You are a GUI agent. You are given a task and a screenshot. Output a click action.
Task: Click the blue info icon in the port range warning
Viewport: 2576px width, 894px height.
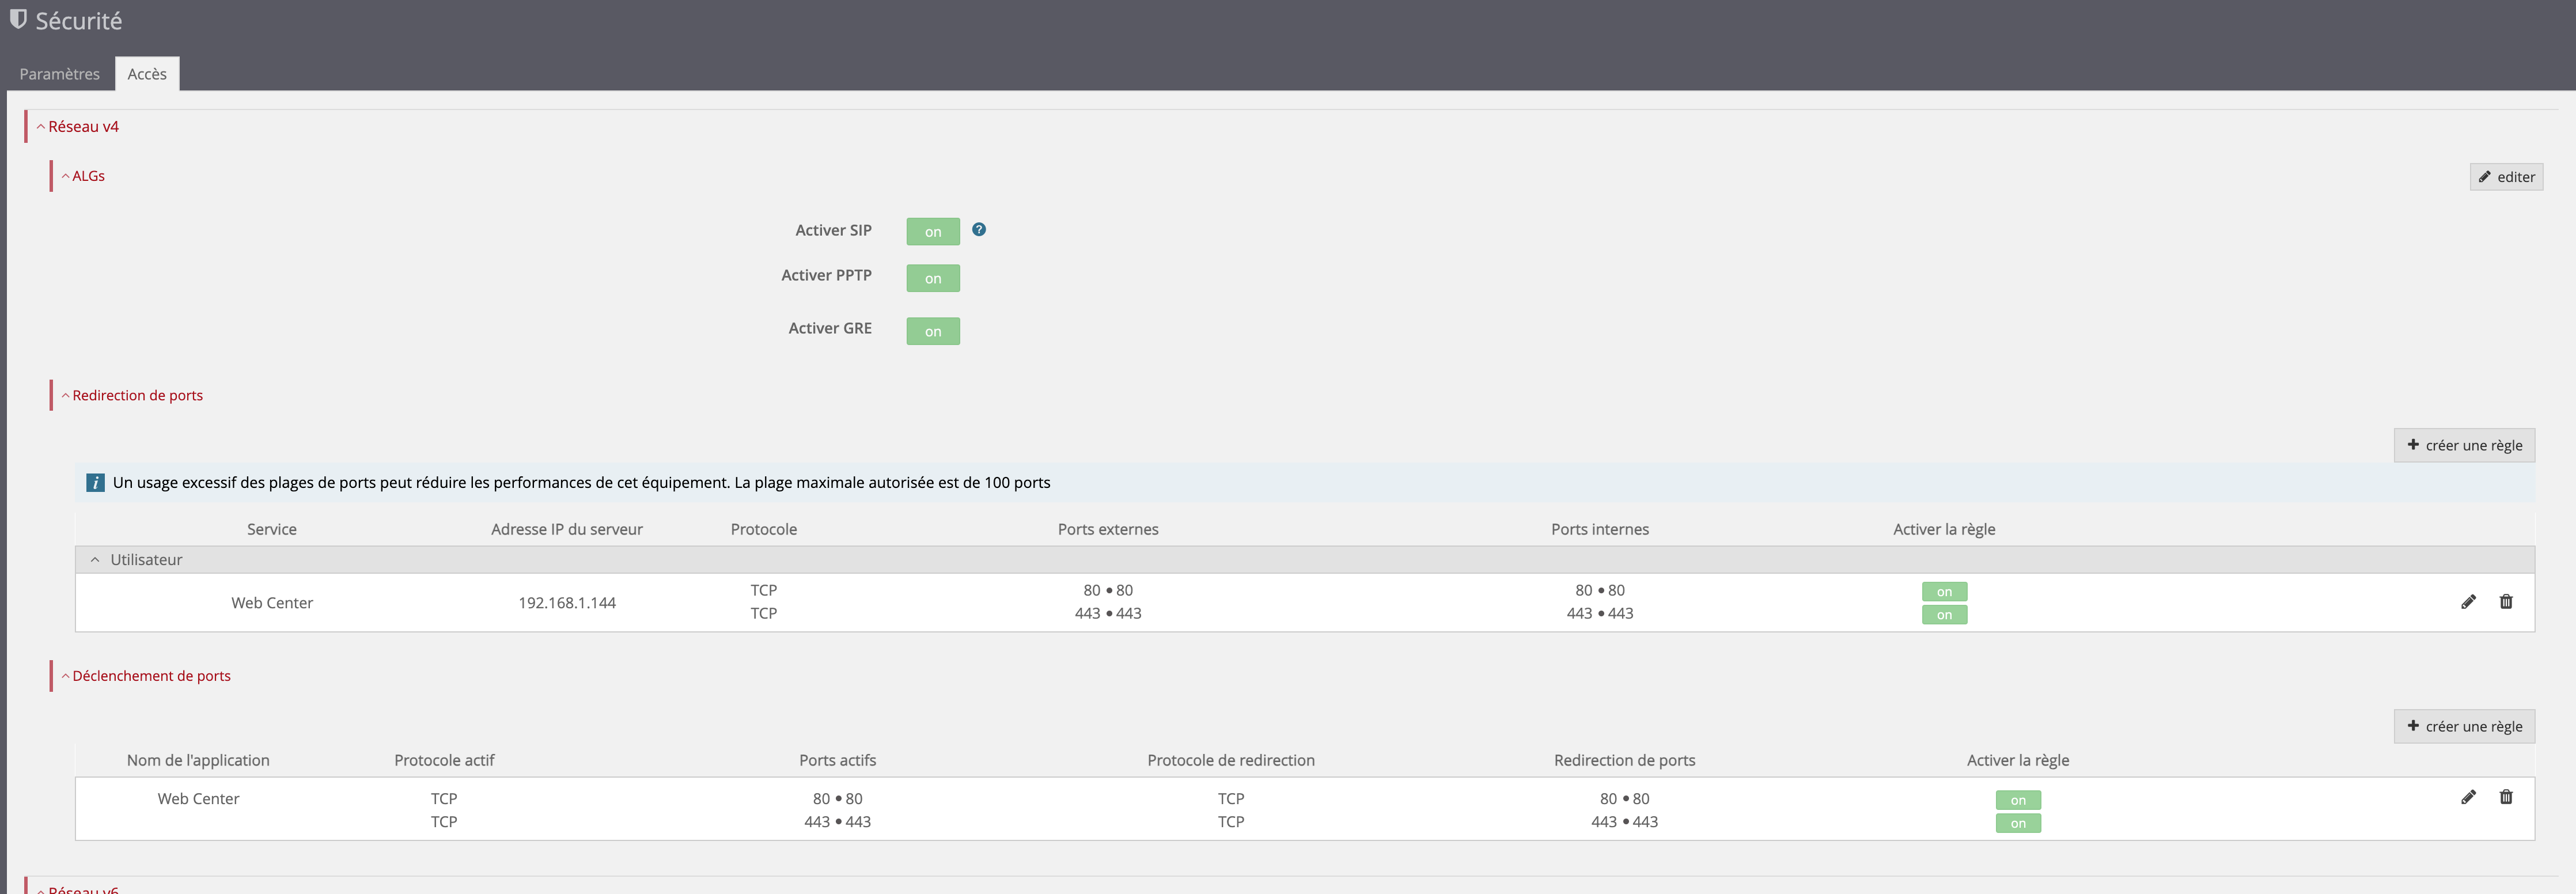click(95, 482)
